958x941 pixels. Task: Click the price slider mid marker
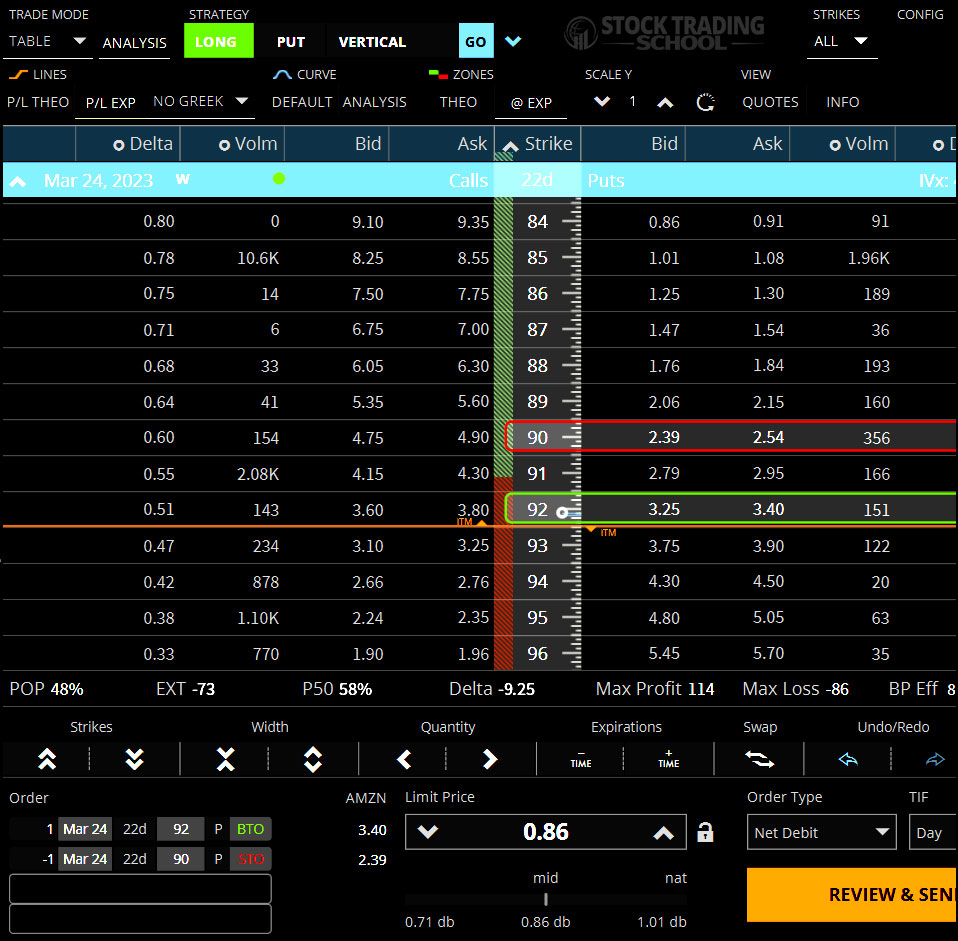pos(546,899)
